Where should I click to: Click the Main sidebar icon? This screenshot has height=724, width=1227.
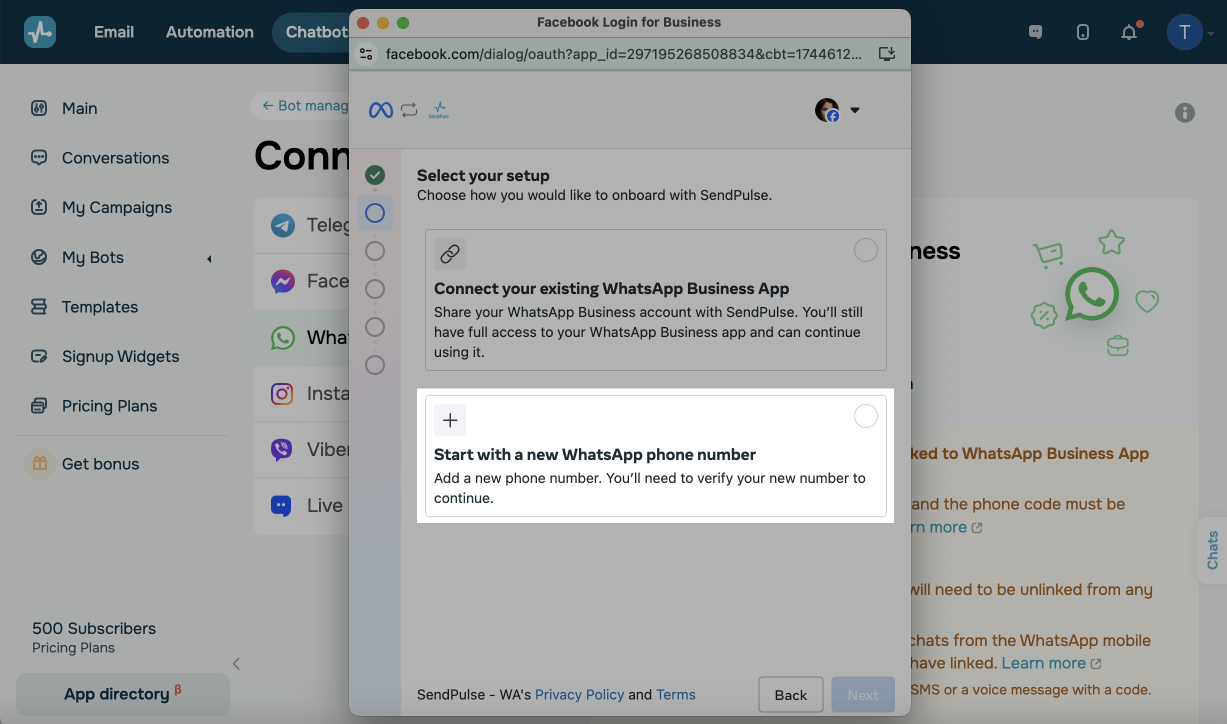39,108
